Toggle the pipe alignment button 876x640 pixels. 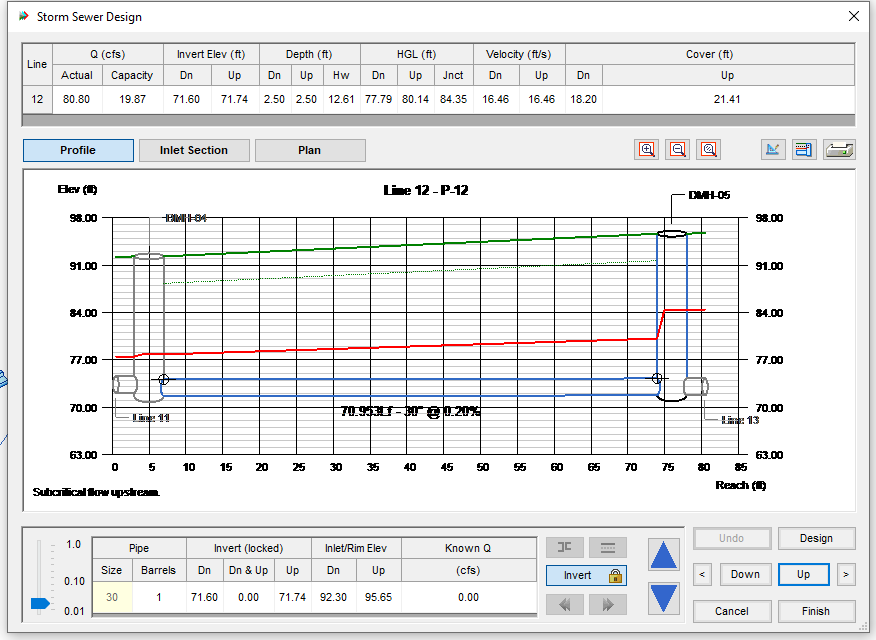click(608, 547)
